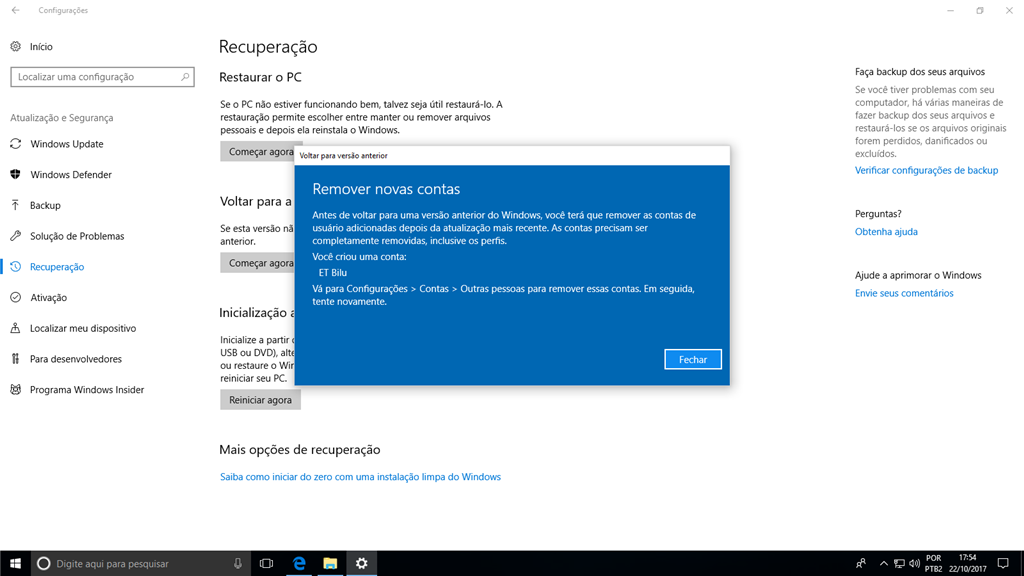
Task: Open the volume speaker icon in tray
Action: pyautogui.click(x=914, y=564)
